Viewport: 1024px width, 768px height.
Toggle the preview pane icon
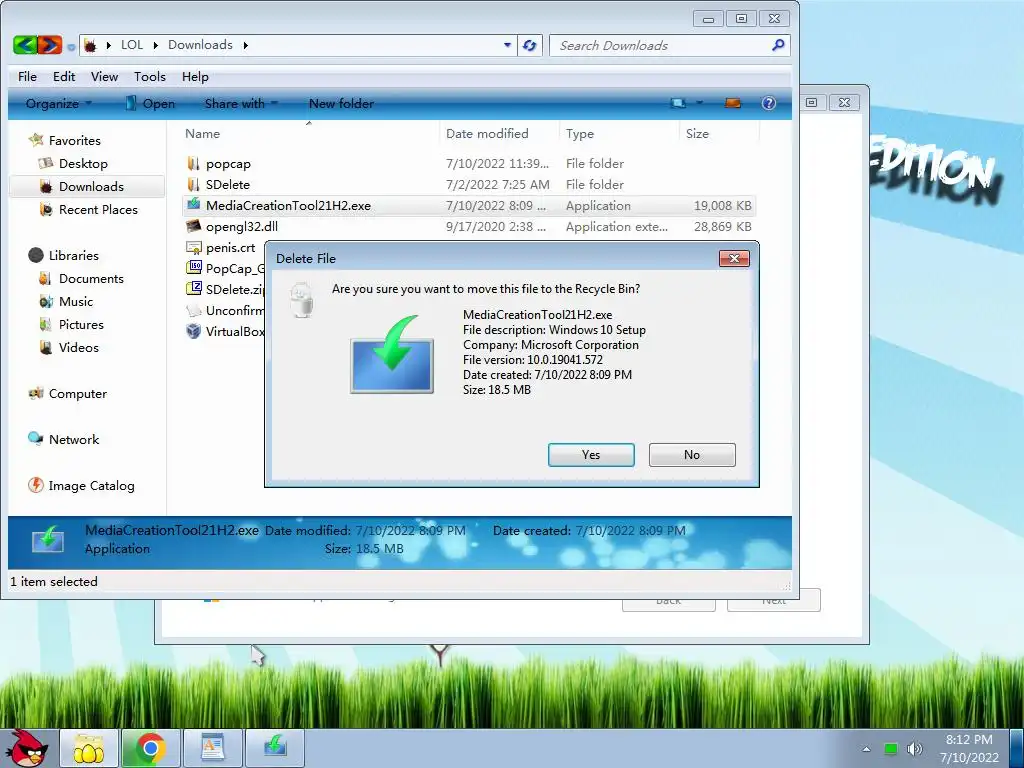pyautogui.click(x=733, y=103)
